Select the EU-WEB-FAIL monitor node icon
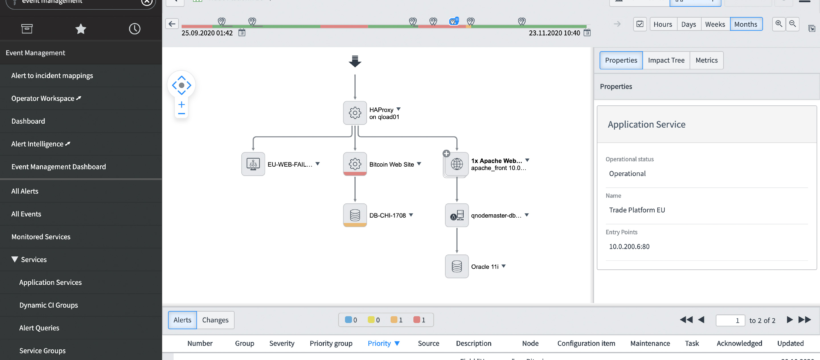The image size is (820, 360). [x=253, y=164]
